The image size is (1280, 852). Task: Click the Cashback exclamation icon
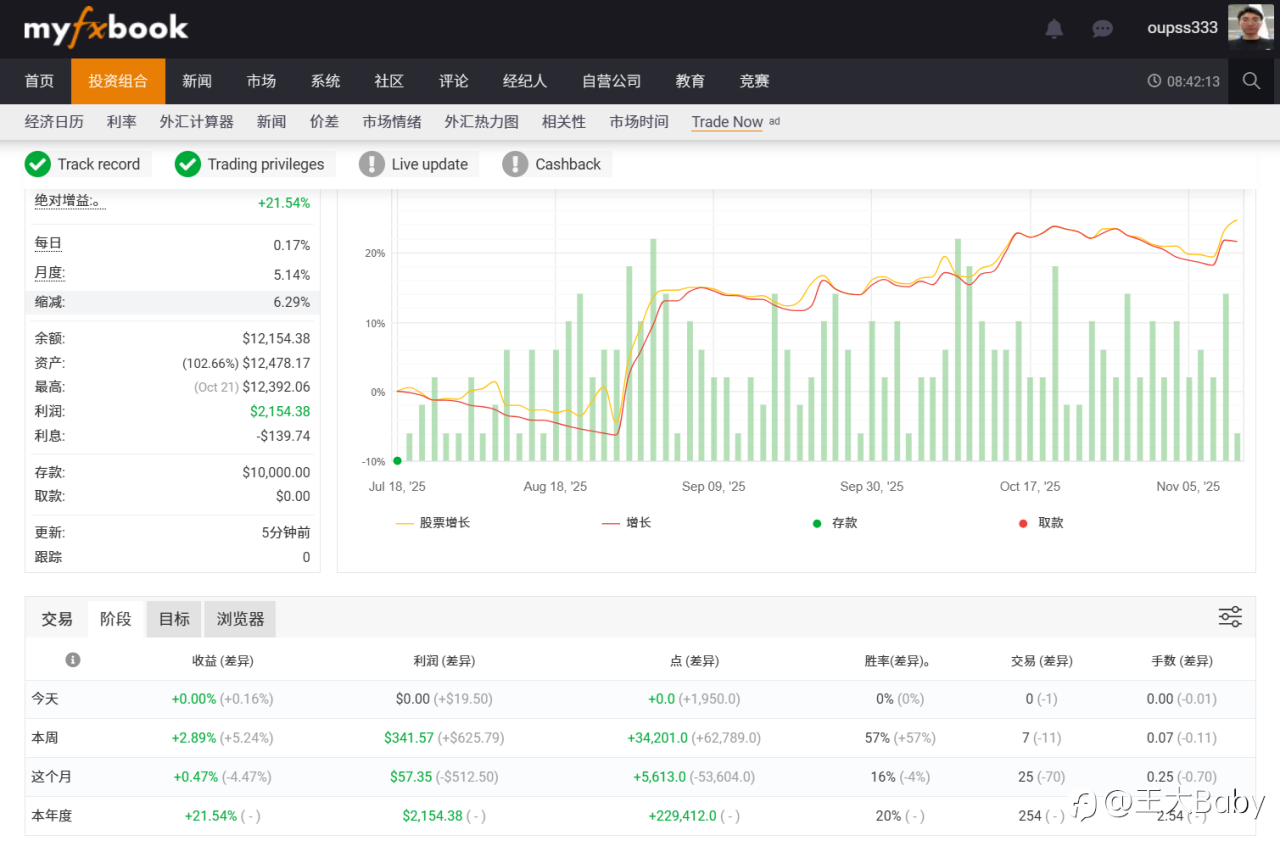[x=515, y=164]
